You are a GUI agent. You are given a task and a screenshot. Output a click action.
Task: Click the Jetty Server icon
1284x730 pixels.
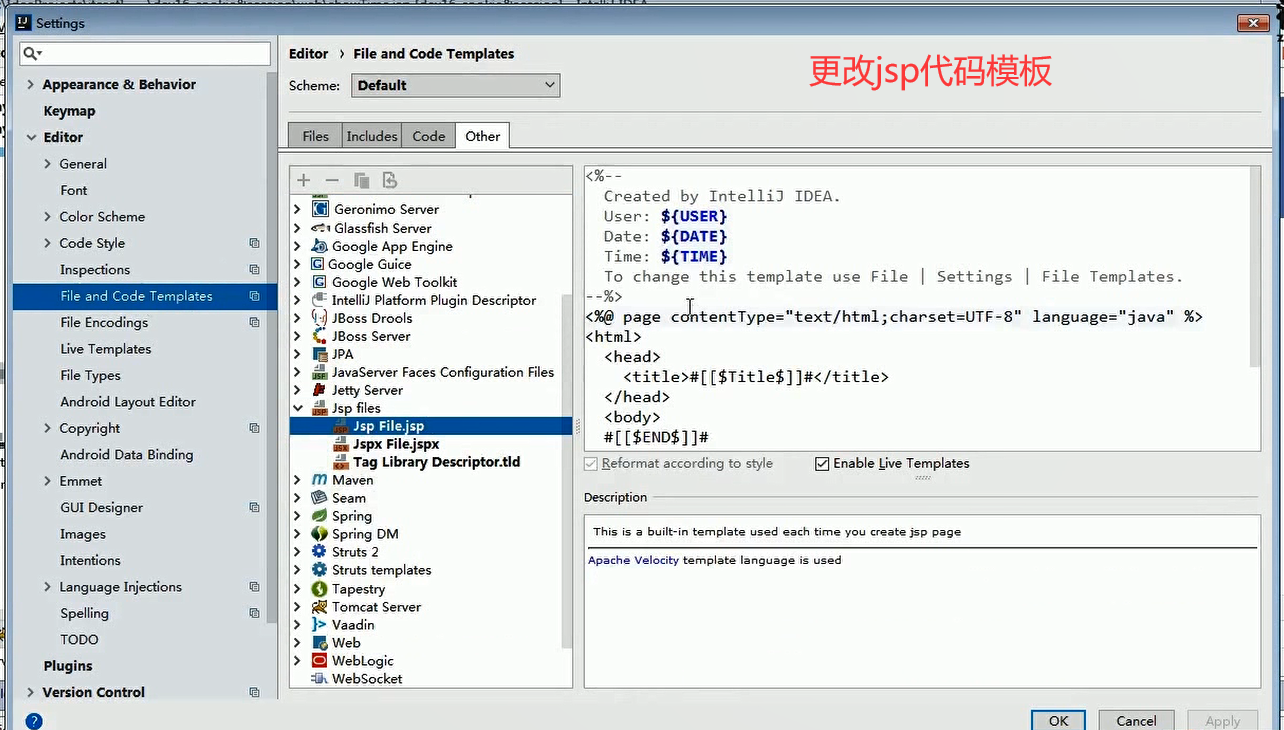coord(320,390)
